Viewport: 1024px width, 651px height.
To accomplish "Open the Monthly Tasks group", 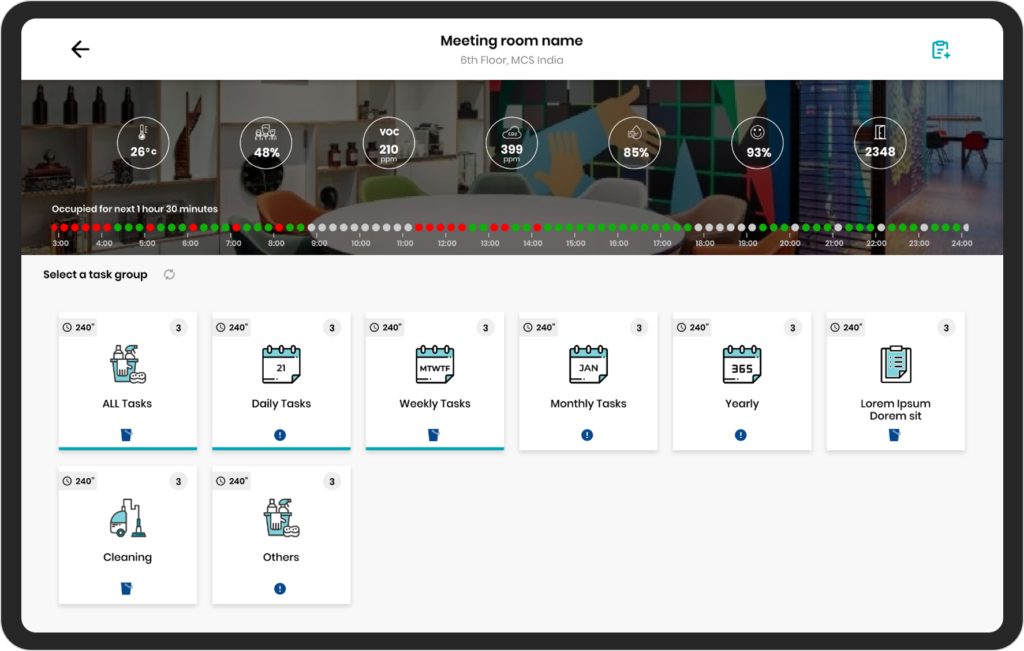I will coord(588,380).
